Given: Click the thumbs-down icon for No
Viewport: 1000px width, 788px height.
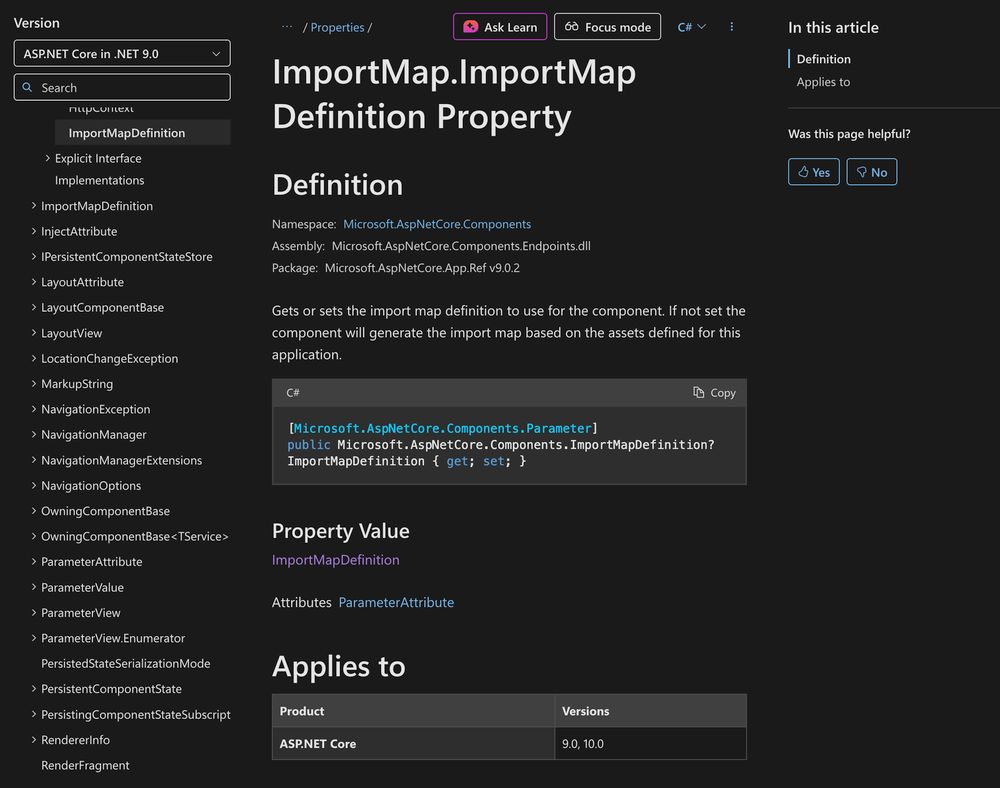Looking at the screenshot, I should pyautogui.click(x=862, y=172).
